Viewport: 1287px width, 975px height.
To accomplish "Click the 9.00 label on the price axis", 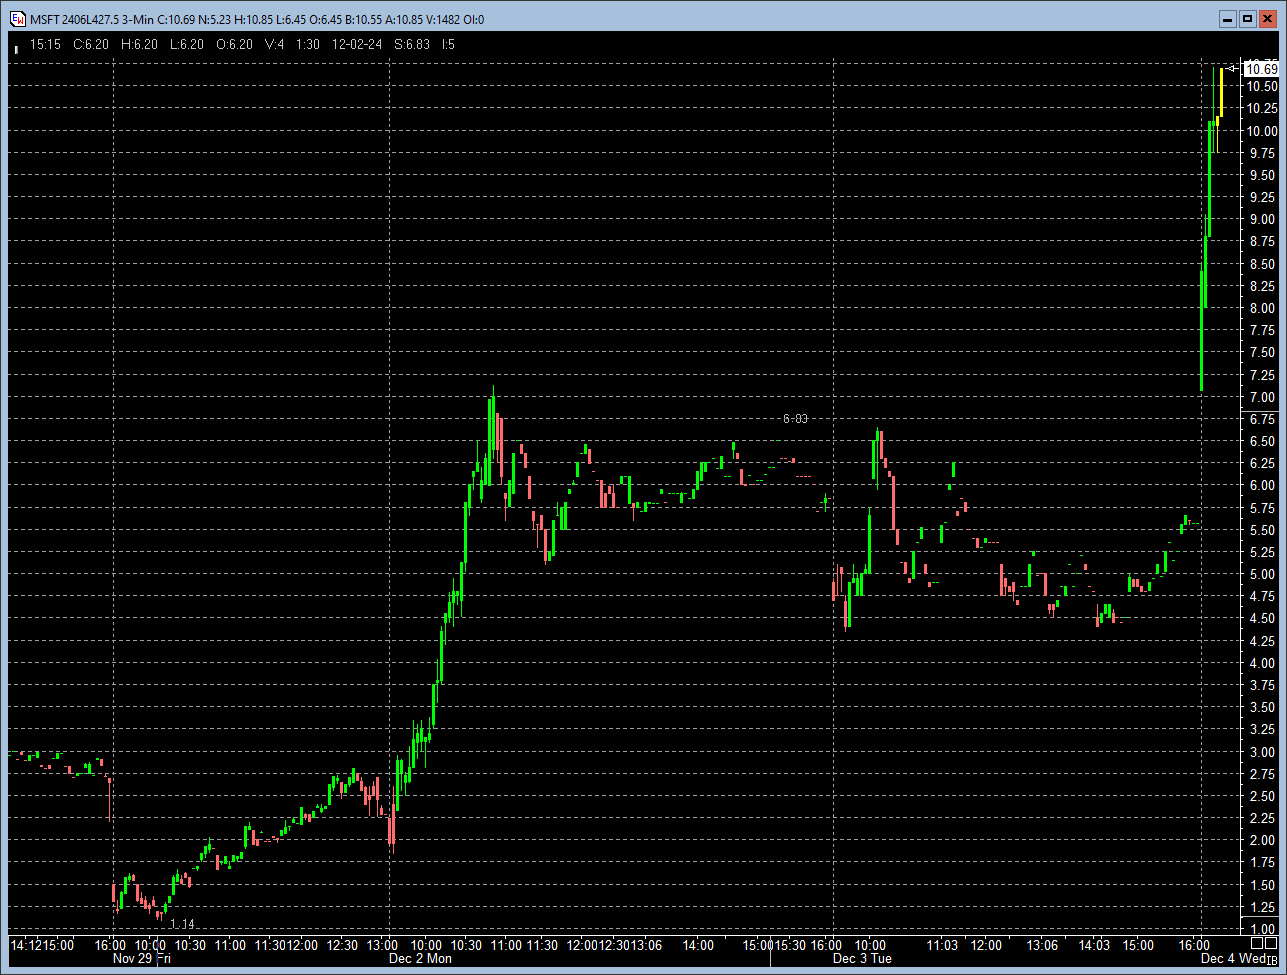I will (1262, 220).
